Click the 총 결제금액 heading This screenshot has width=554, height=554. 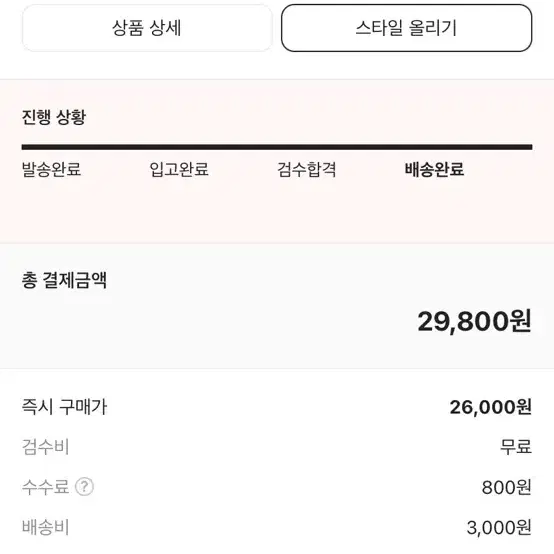tap(64, 281)
